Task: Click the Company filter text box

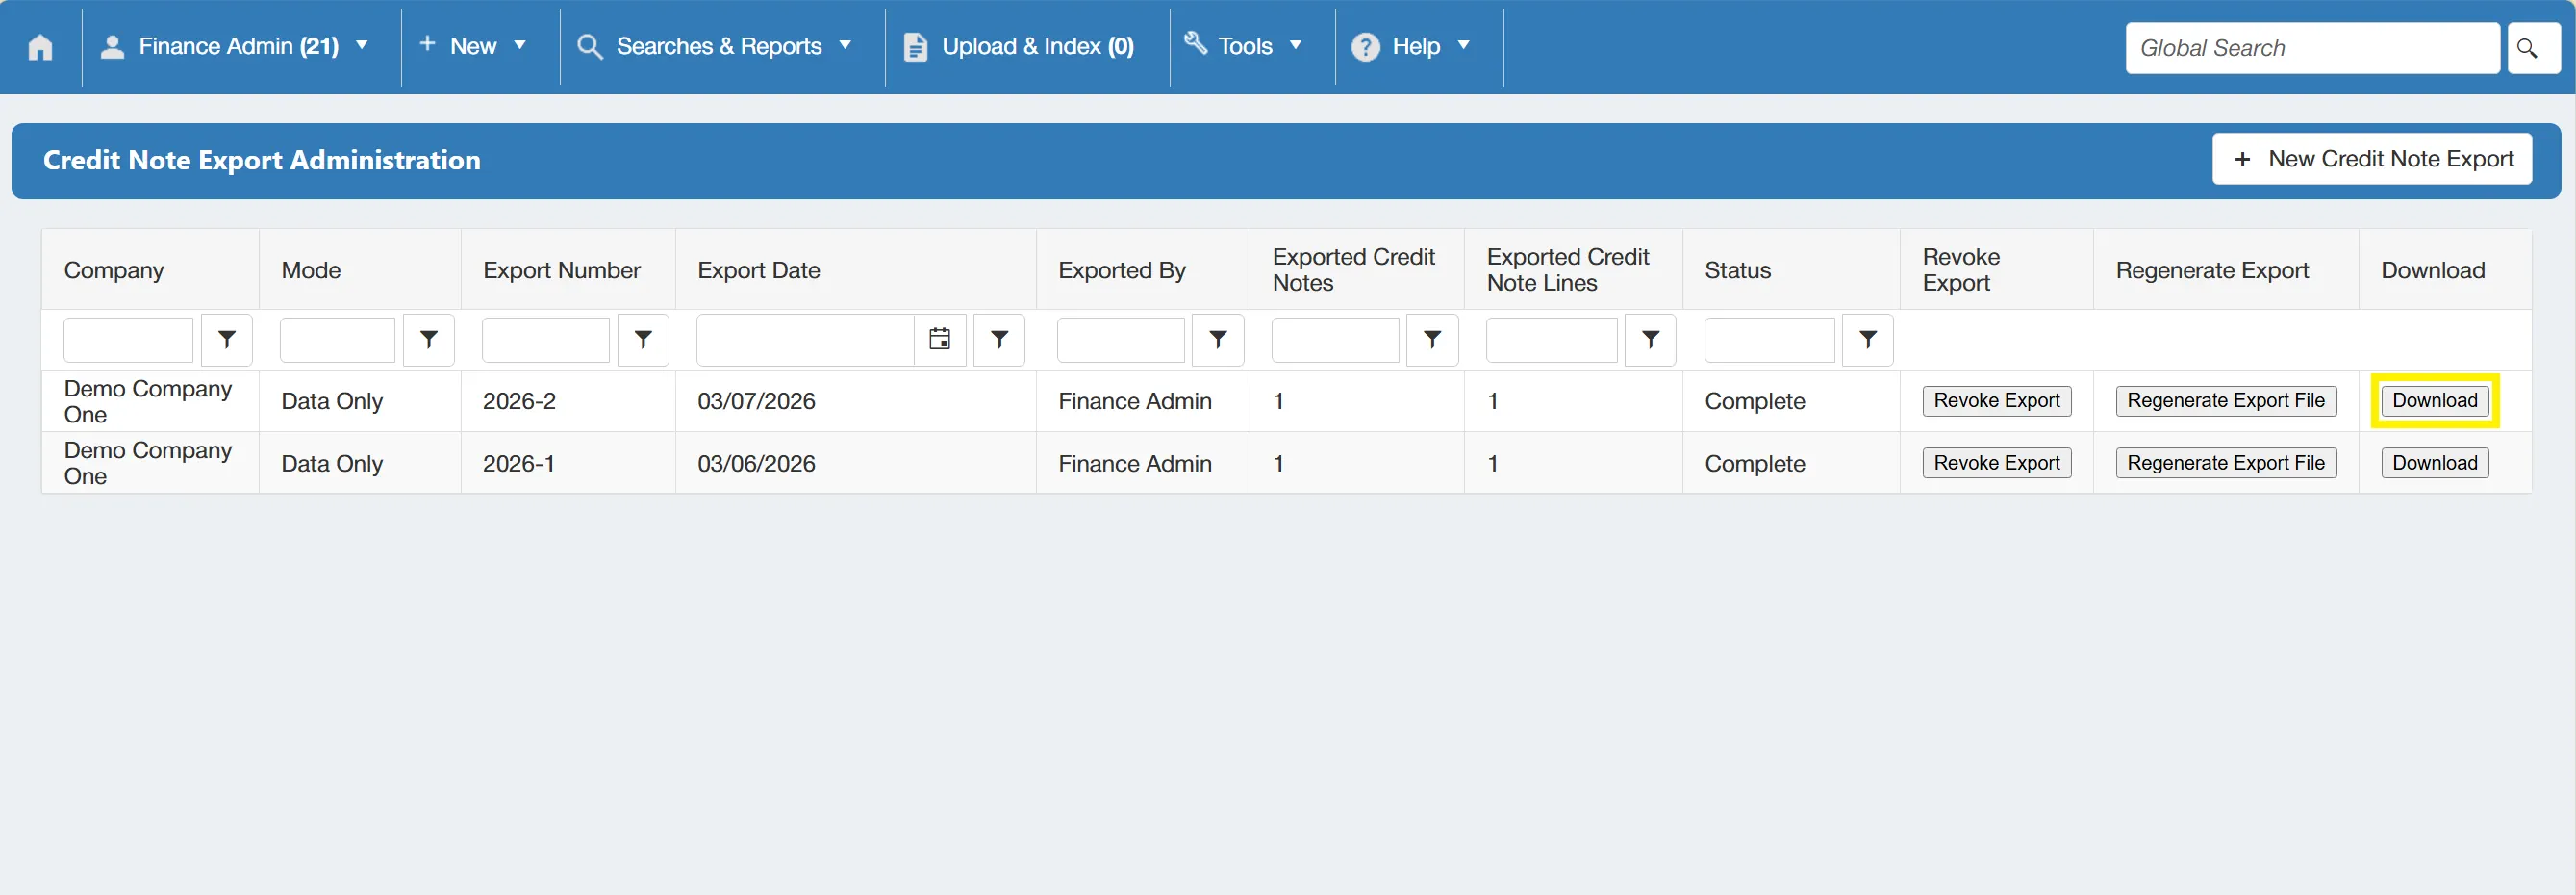Action: [x=128, y=340]
